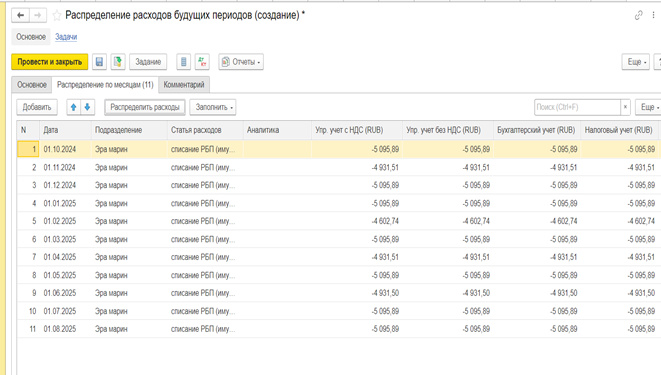Select date cell 01.10.2024
The height and width of the screenshot is (375, 661).
pyautogui.click(x=65, y=149)
